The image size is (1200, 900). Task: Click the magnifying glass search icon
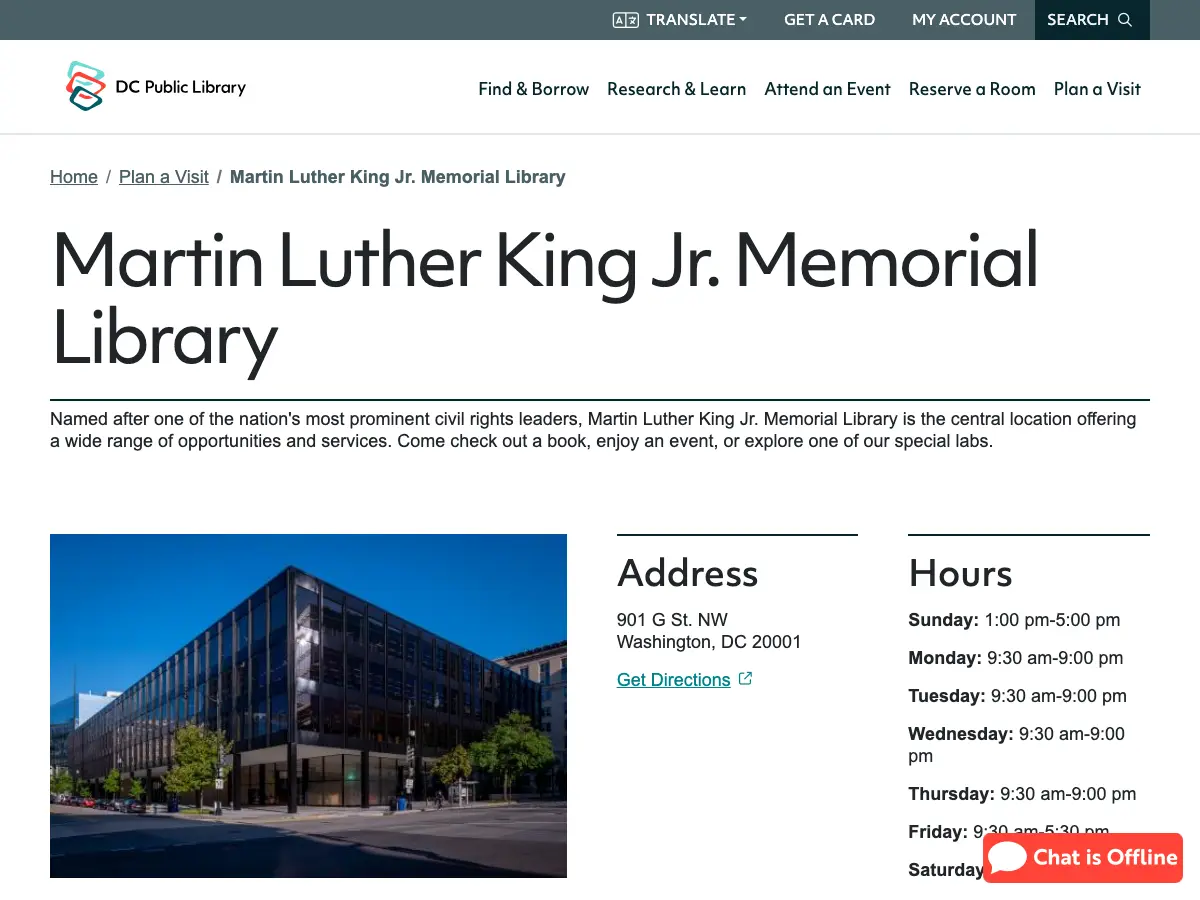coord(1125,20)
